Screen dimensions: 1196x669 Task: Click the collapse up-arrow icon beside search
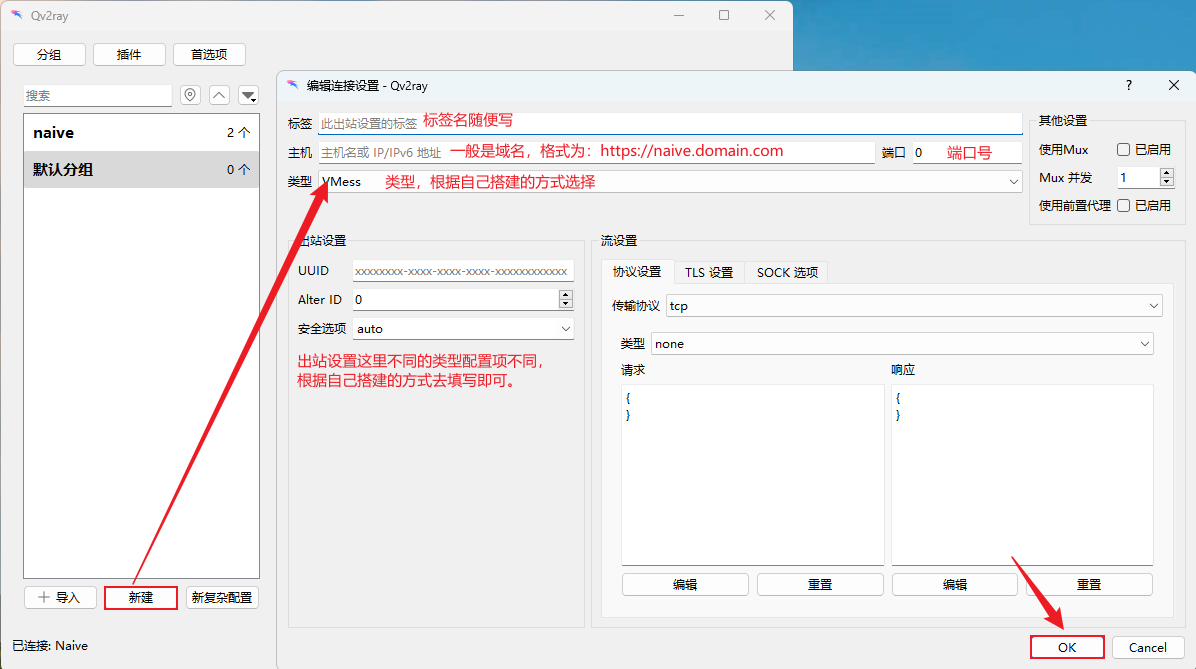219,95
